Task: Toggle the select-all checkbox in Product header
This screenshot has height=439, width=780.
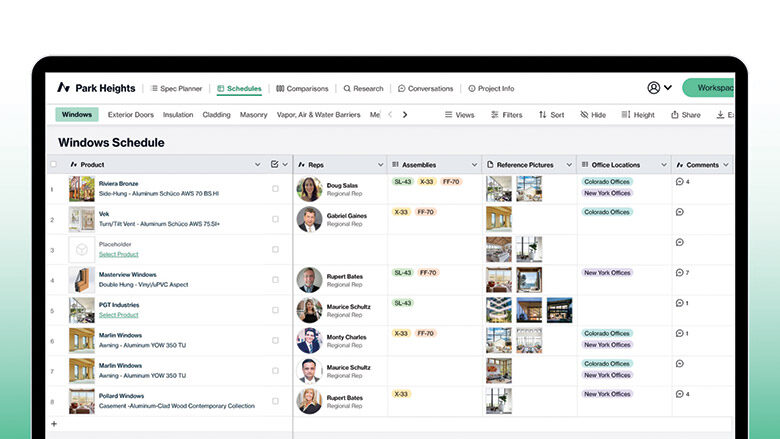Action: click(x=54, y=164)
